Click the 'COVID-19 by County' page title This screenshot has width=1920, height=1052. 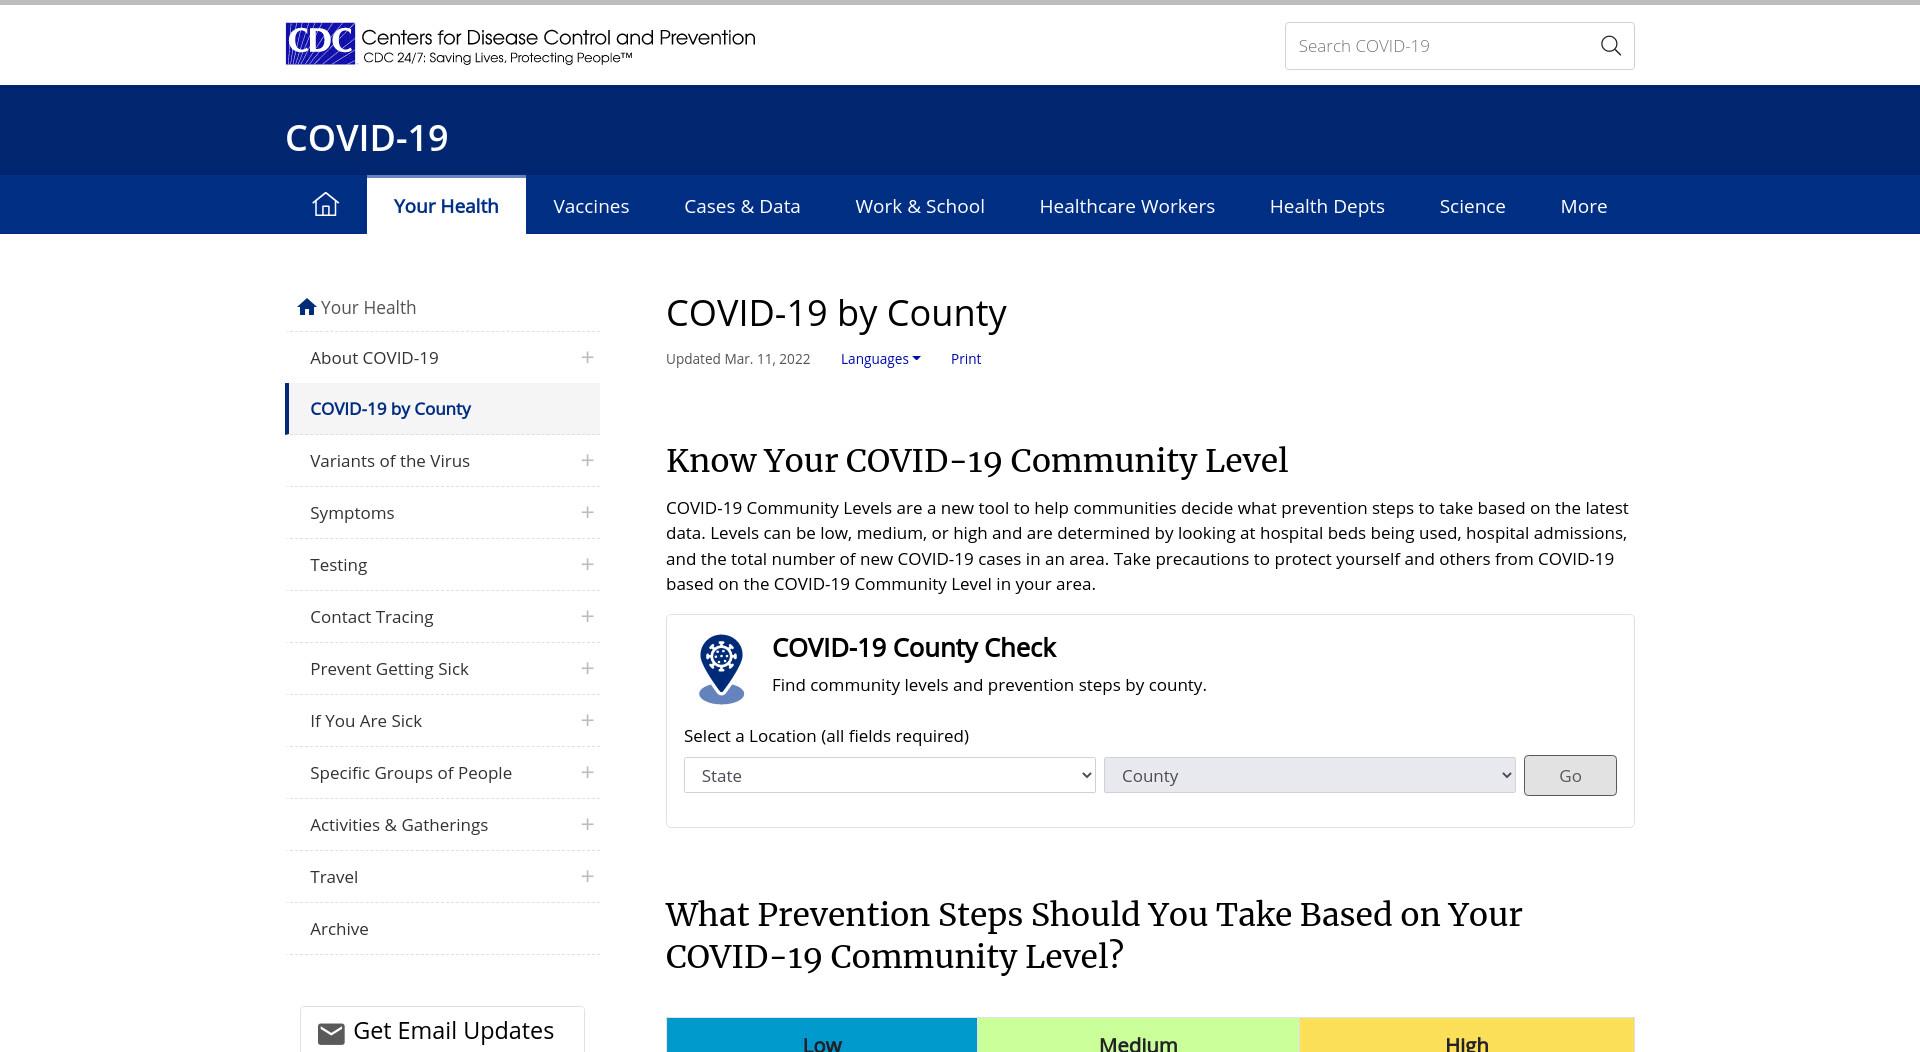[x=836, y=313]
